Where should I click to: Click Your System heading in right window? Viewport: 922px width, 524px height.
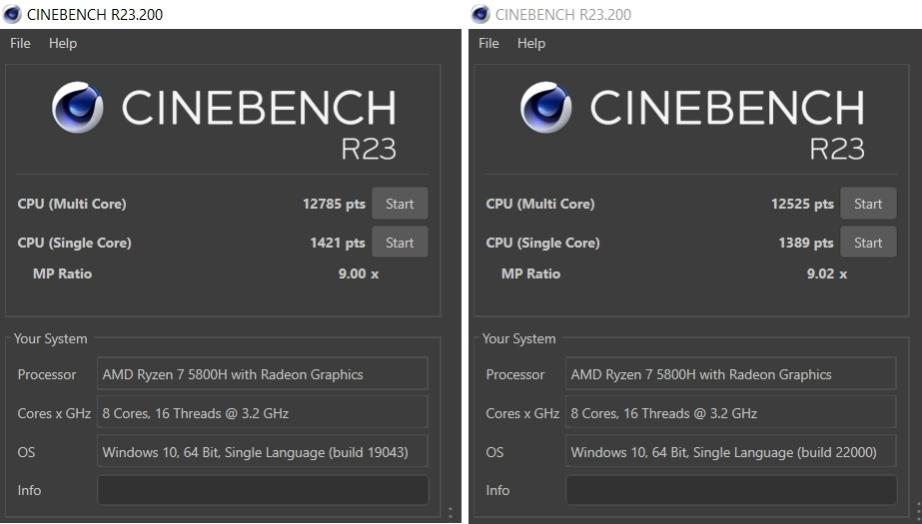[x=519, y=339]
